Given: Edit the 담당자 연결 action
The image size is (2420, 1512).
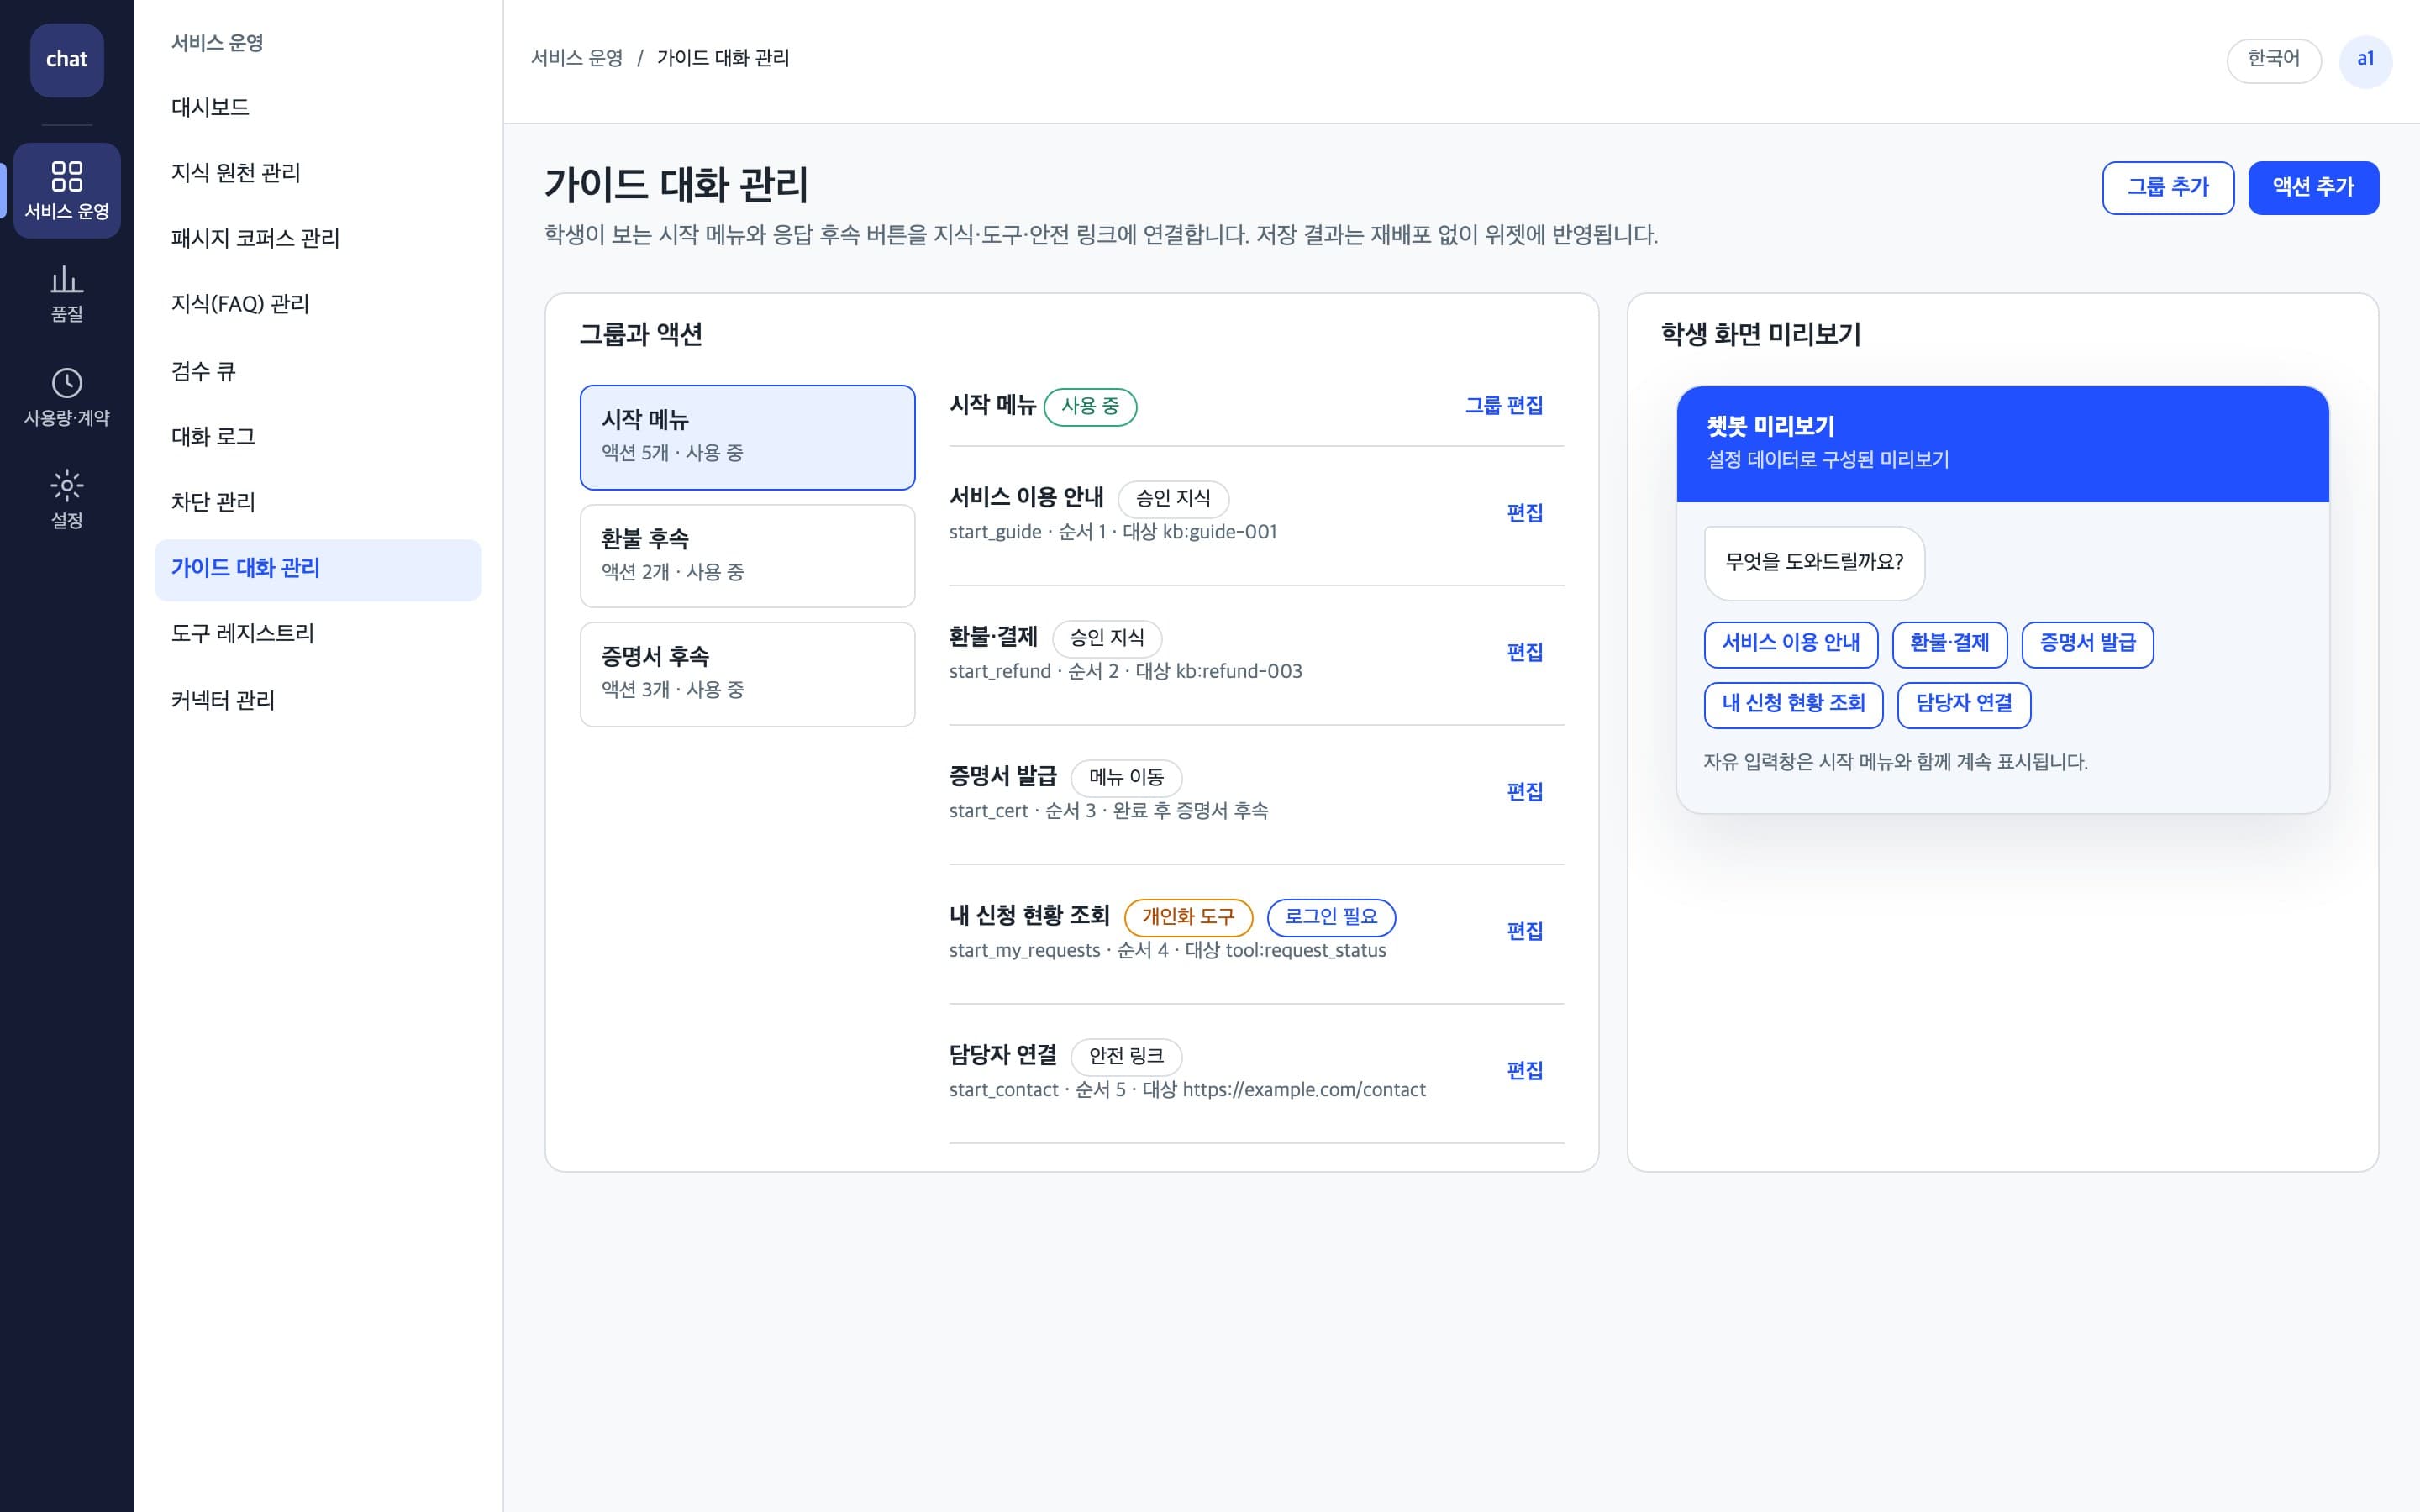Looking at the screenshot, I should coord(1525,1071).
